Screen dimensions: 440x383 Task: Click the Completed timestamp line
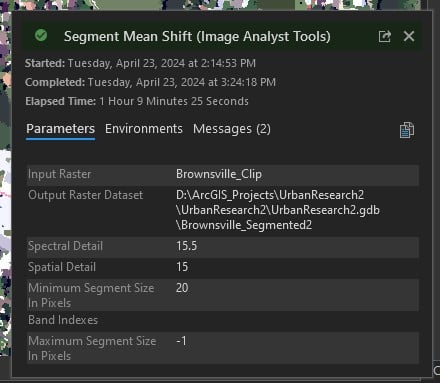point(150,82)
